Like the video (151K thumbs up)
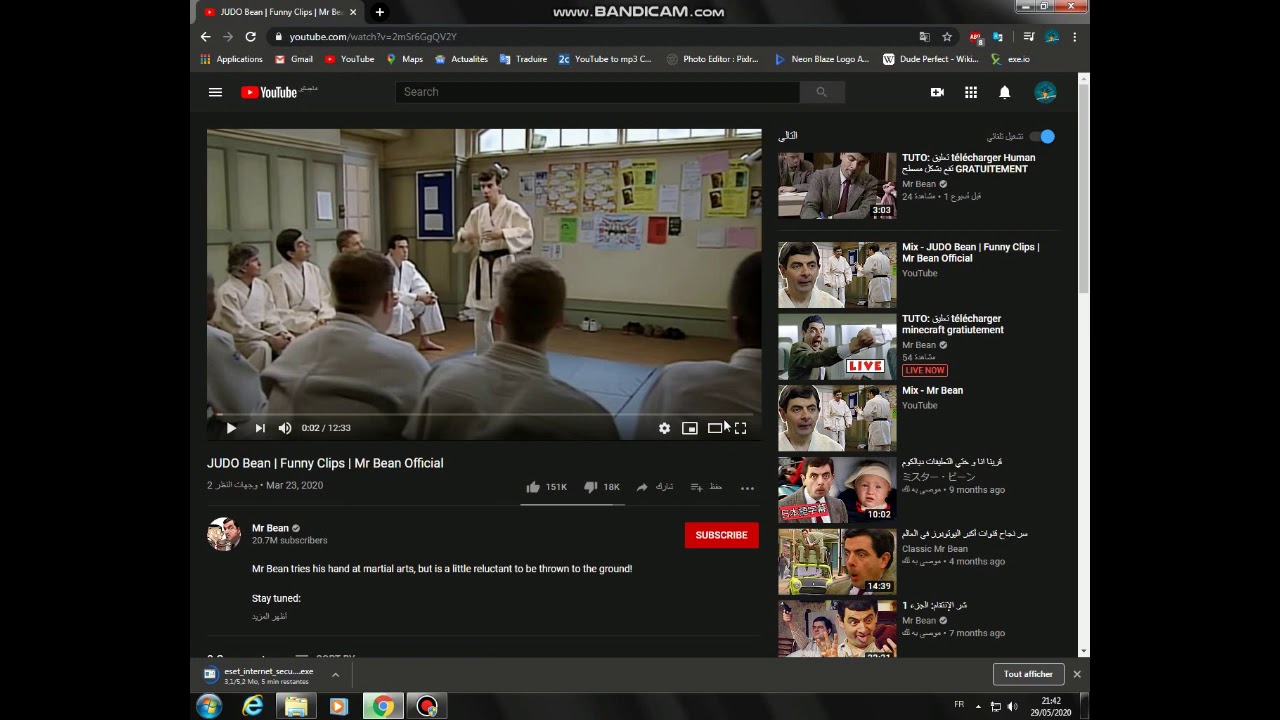 tap(547, 487)
